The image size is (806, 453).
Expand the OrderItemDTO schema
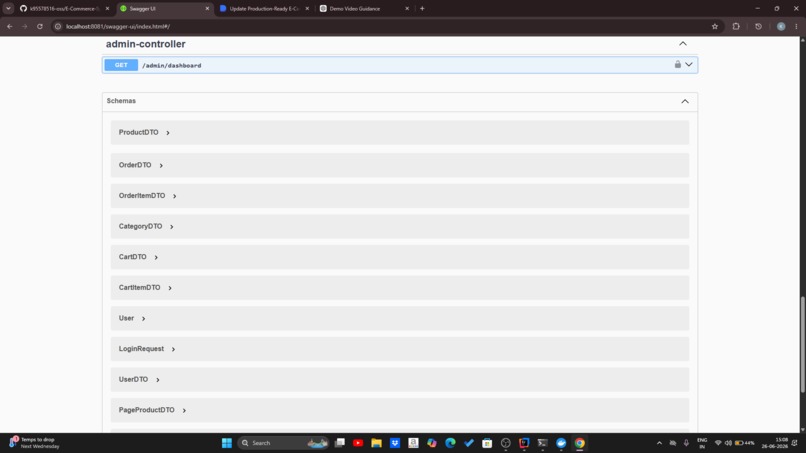tap(175, 196)
